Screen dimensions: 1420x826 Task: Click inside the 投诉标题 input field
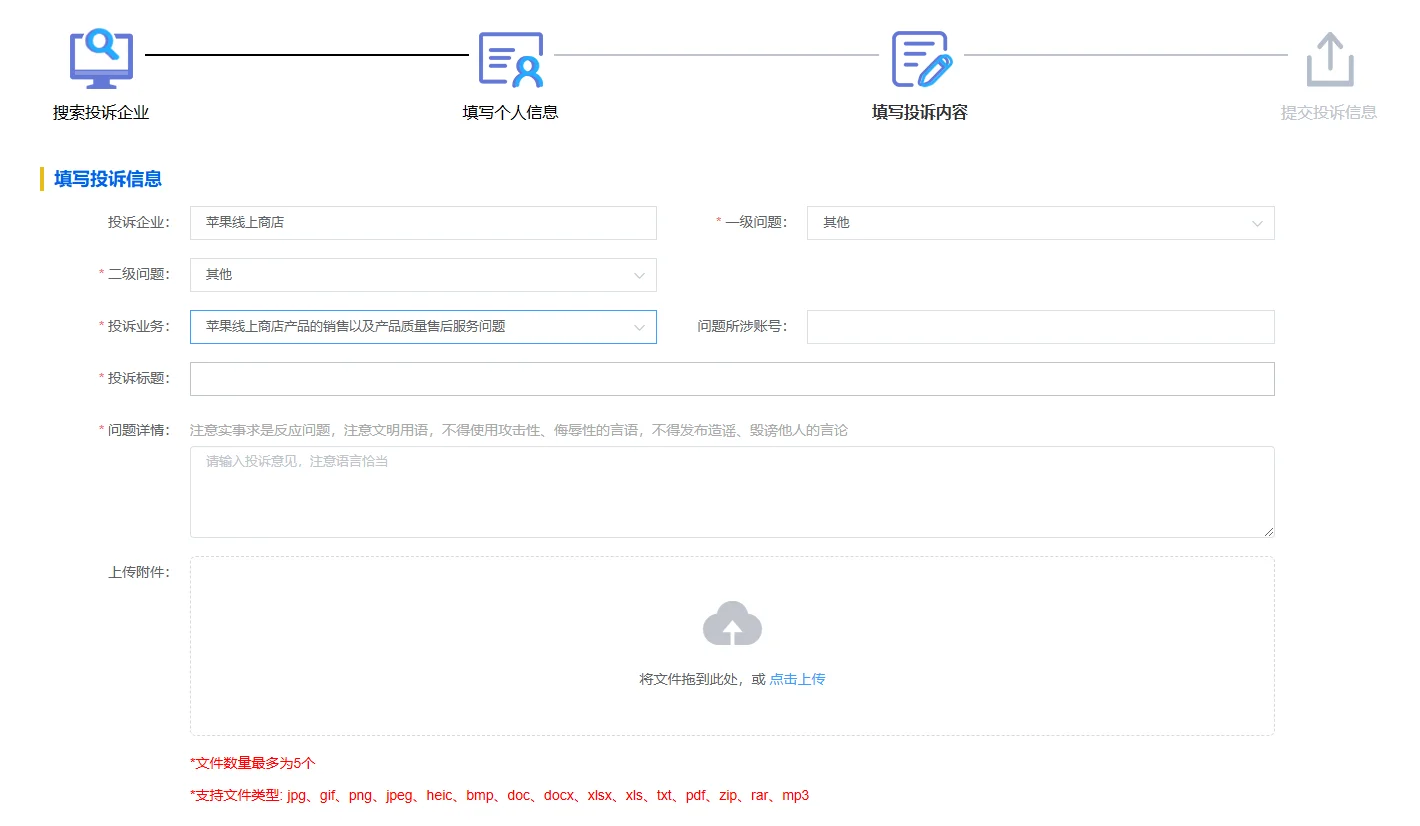(x=732, y=378)
